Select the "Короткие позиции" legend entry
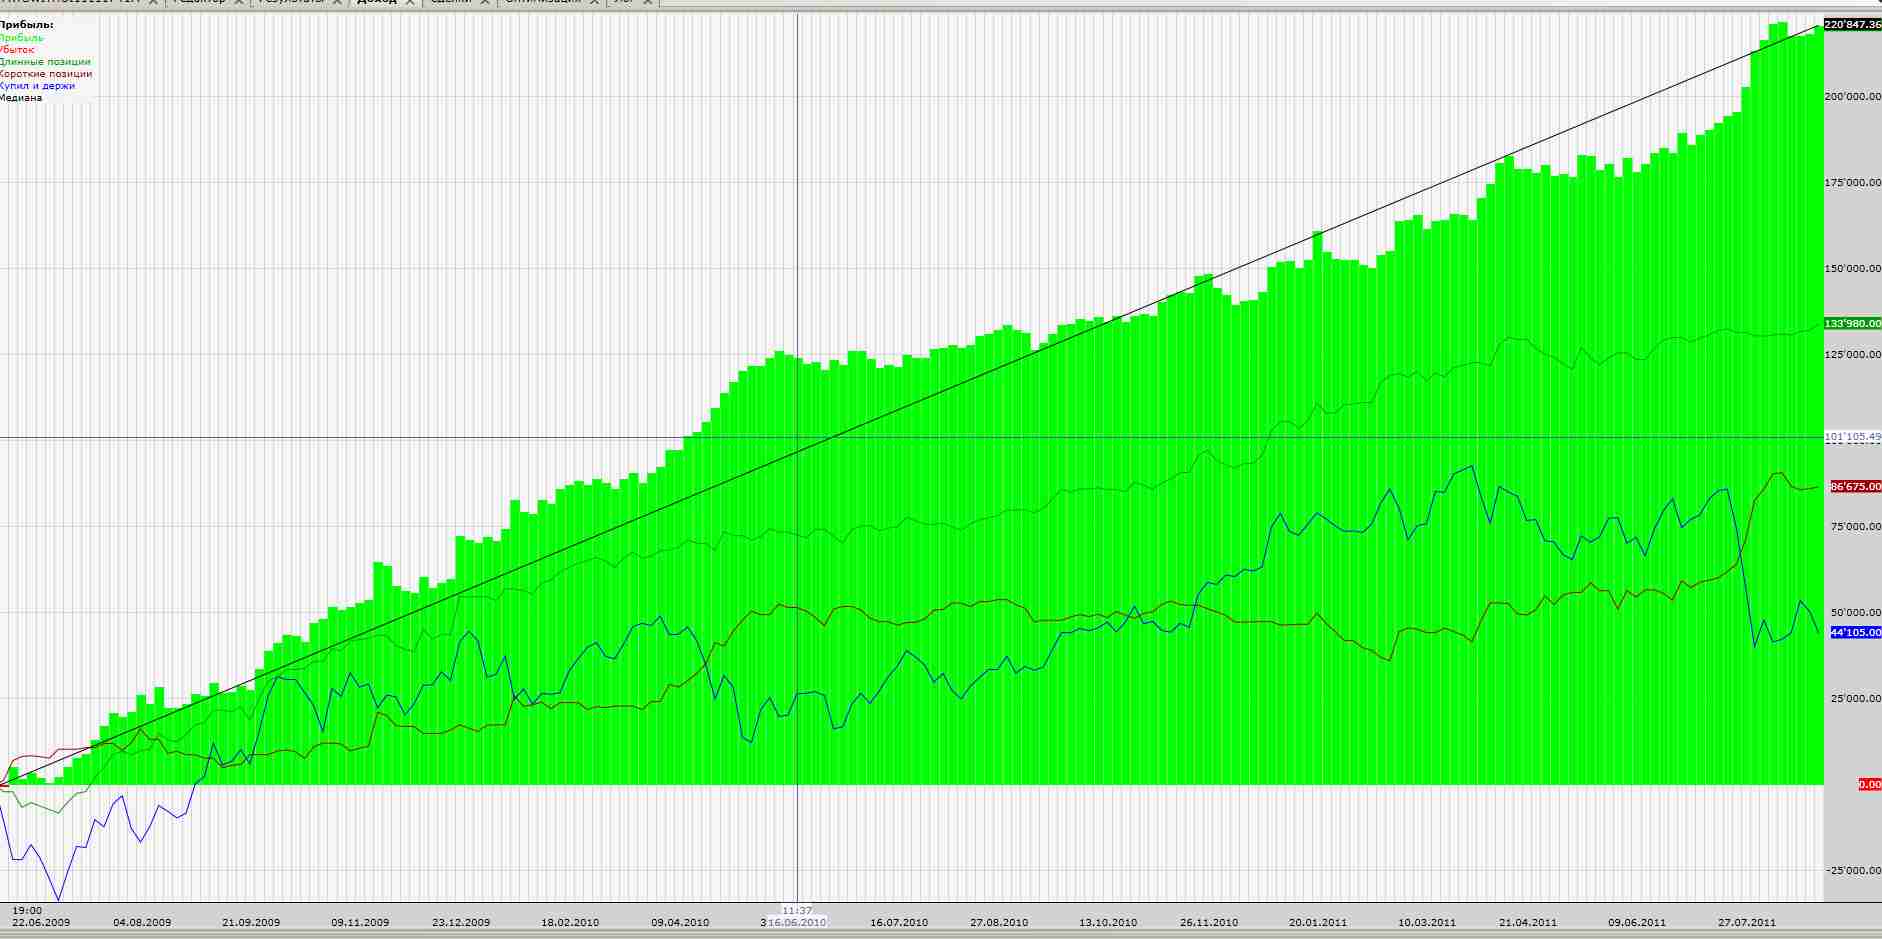The height and width of the screenshot is (939, 1882). [46, 74]
